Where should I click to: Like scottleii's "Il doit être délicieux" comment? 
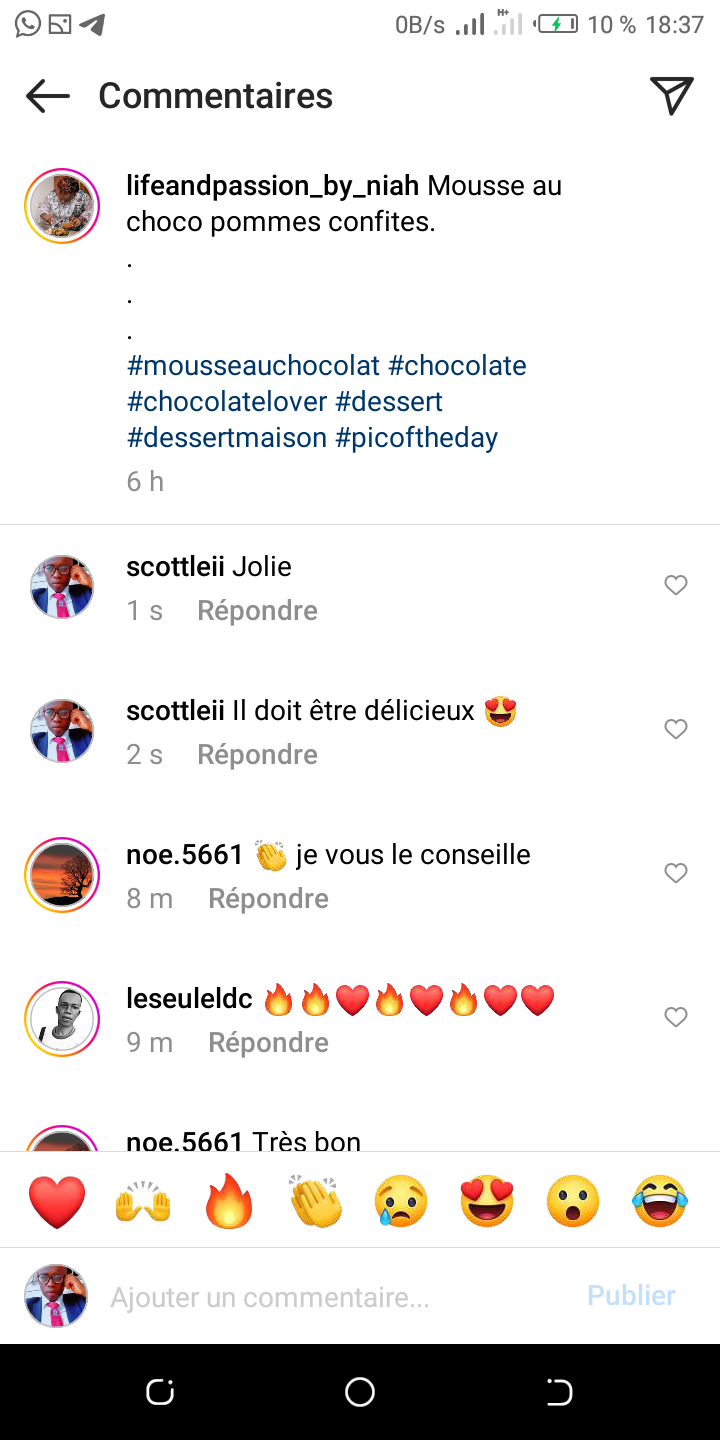[x=676, y=729]
